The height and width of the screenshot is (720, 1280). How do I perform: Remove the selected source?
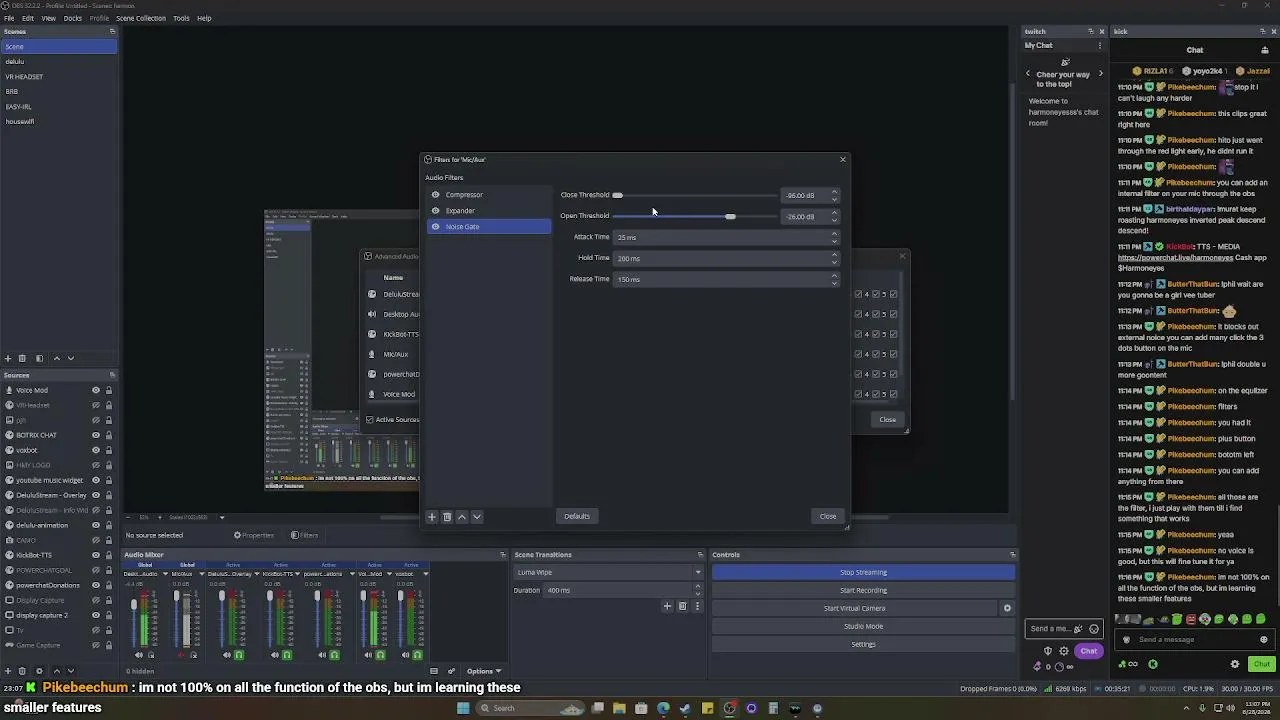click(23, 671)
